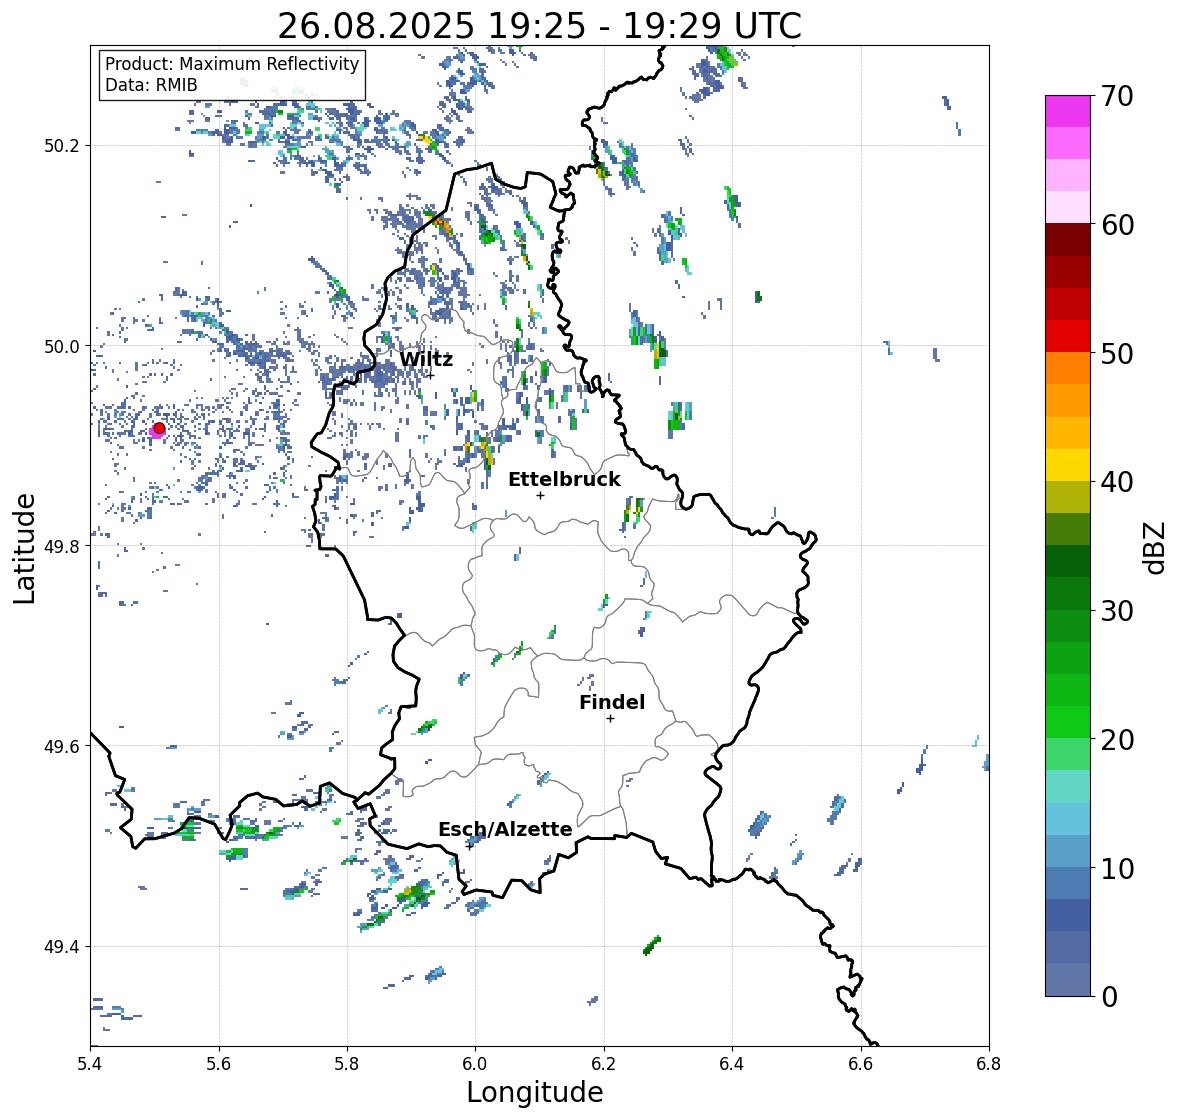Select the Findel city label

[x=611, y=702]
